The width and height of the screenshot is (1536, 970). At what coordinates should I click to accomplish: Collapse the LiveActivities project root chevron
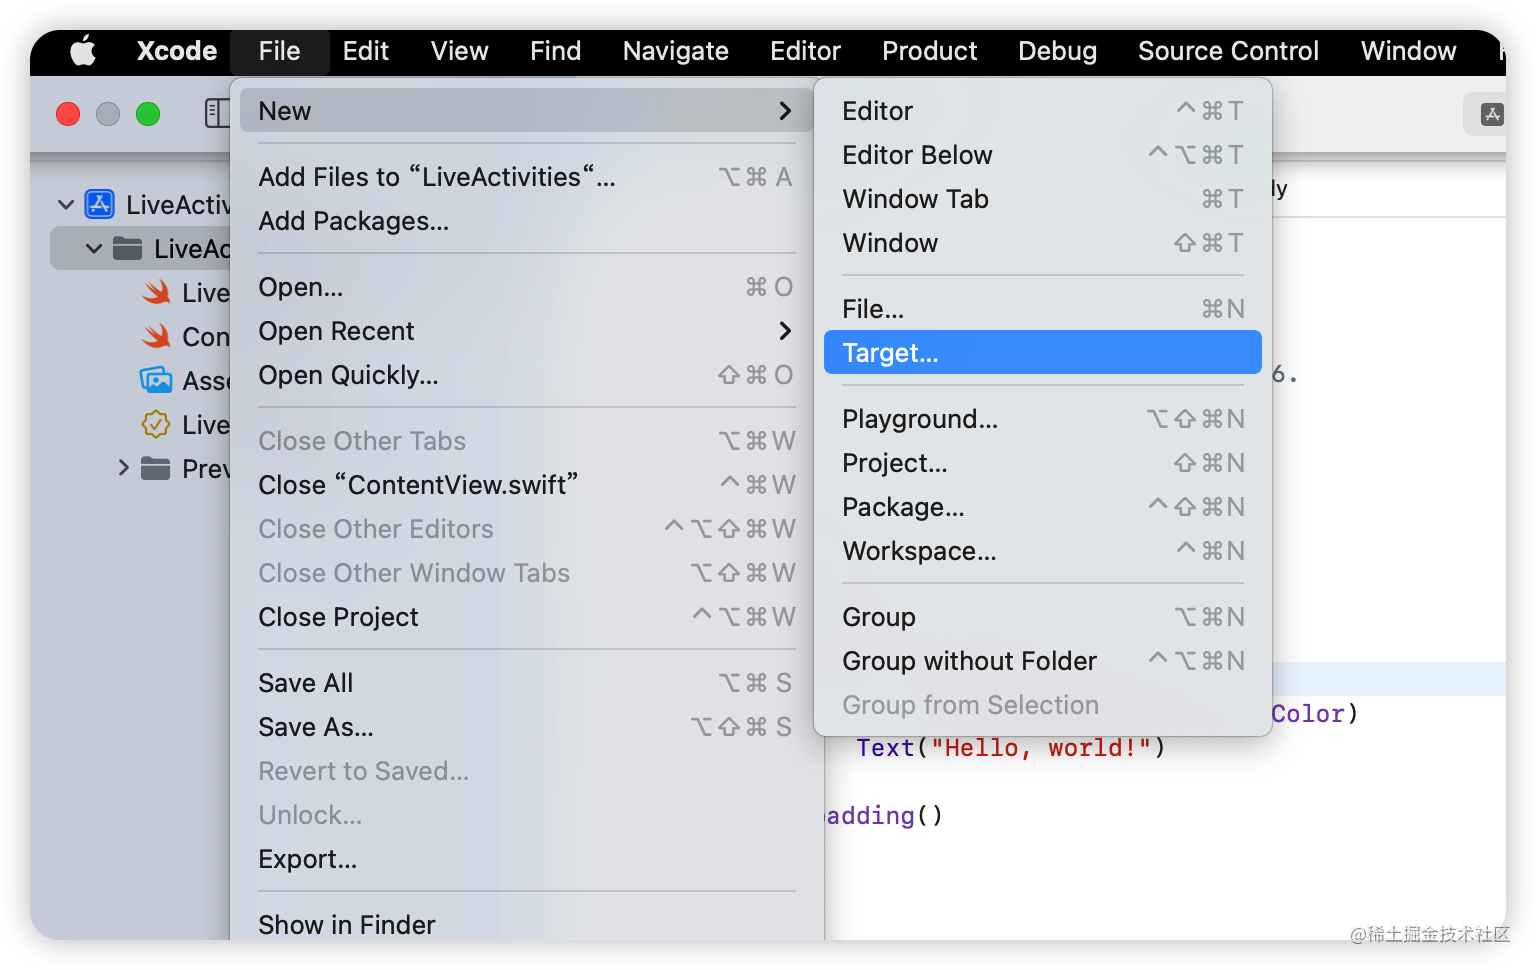[66, 205]
